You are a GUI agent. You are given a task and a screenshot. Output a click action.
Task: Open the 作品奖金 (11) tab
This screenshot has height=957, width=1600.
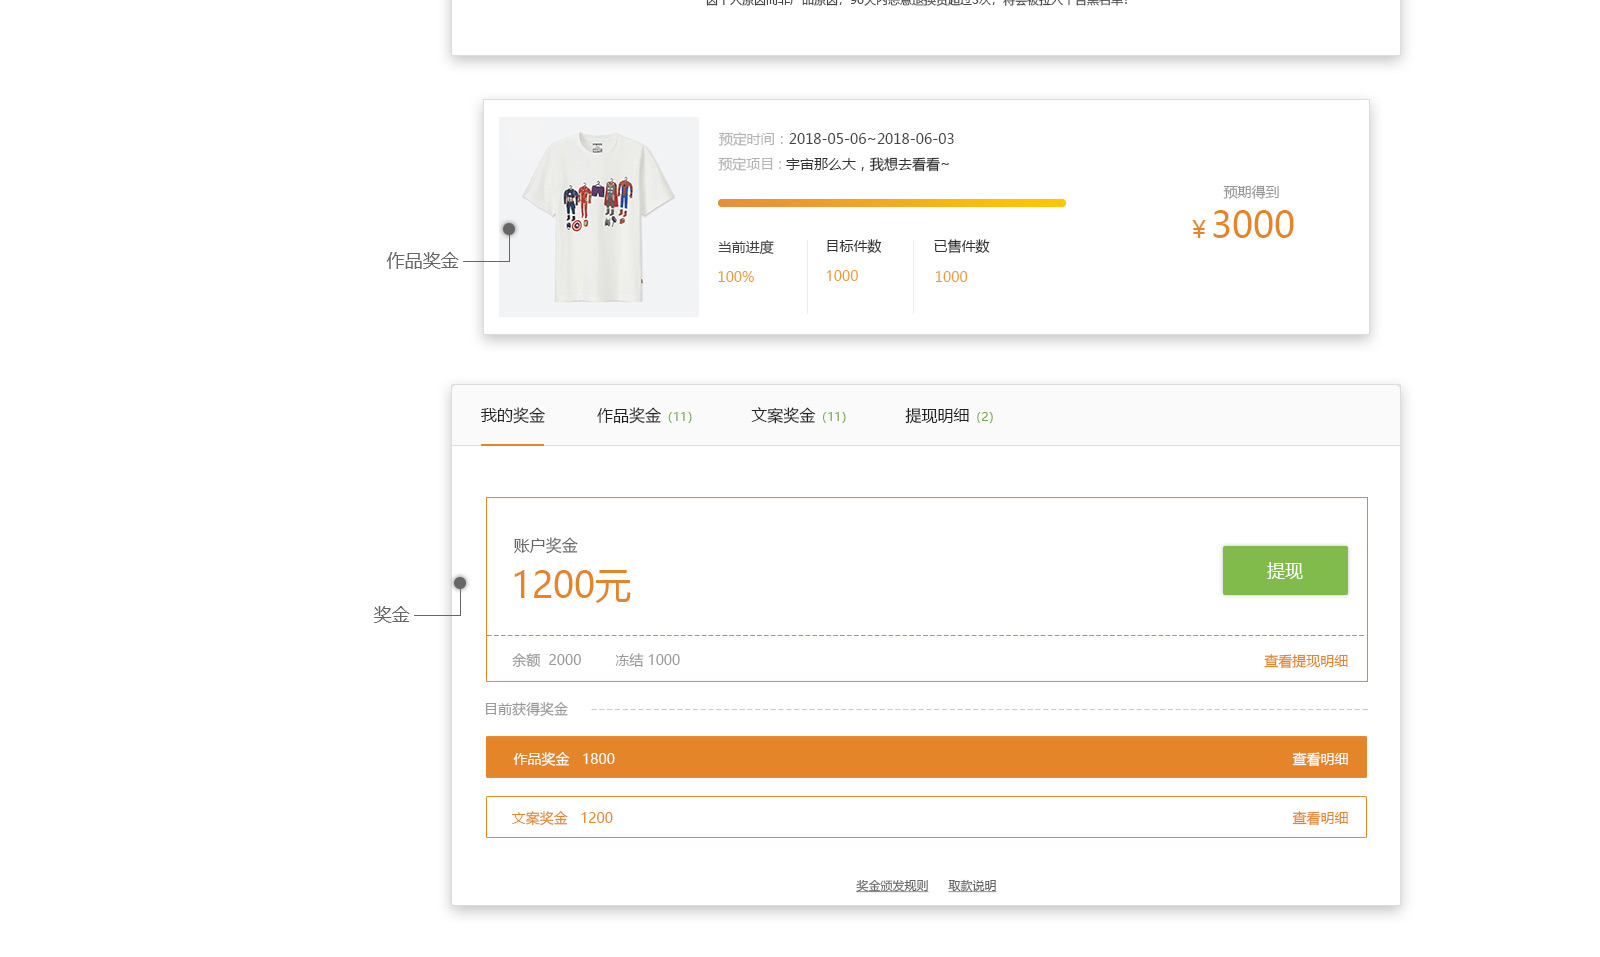point(643,416)
